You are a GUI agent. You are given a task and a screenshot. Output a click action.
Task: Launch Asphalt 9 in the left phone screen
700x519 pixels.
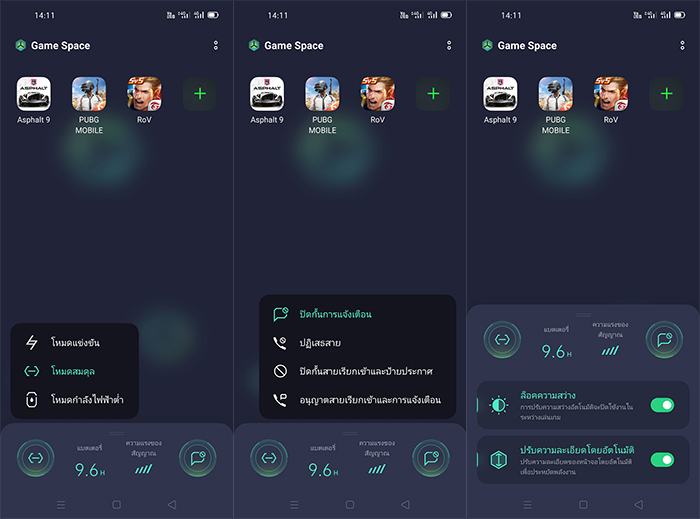pyautogui.click(x=33, y=94)
